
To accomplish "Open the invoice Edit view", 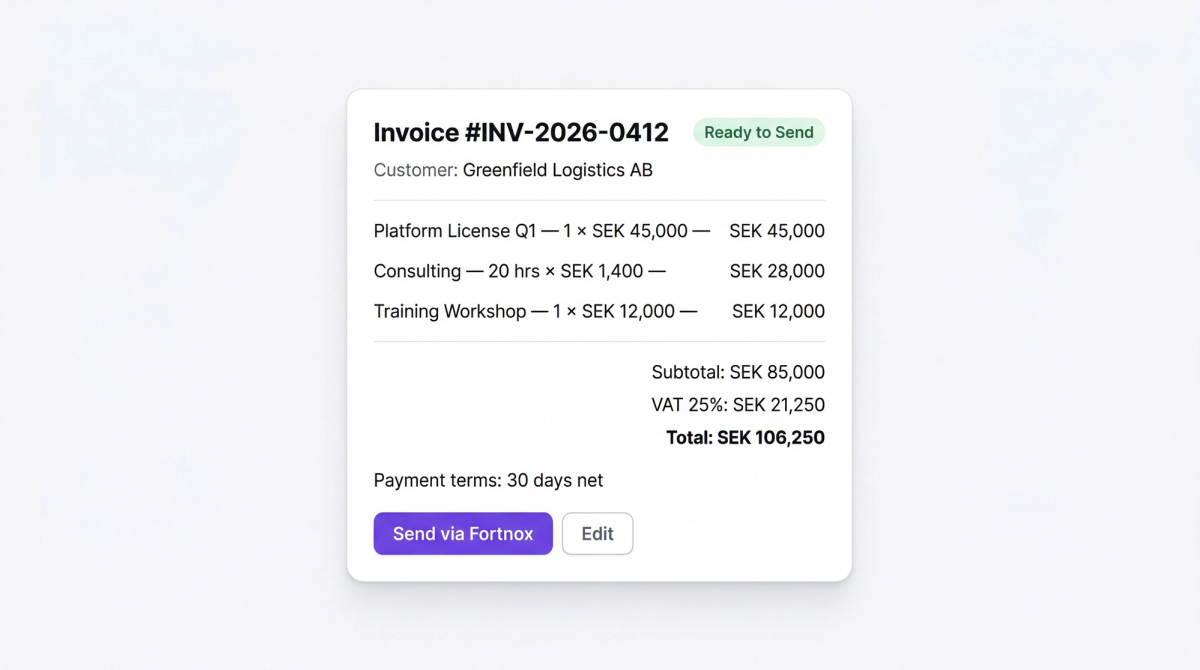I will [x=597, y=533].
